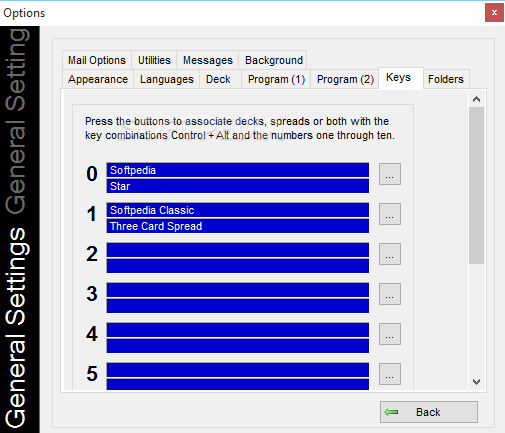Click the scrollbar down arrow
The image size is (505, 433).
click(476, 382)
